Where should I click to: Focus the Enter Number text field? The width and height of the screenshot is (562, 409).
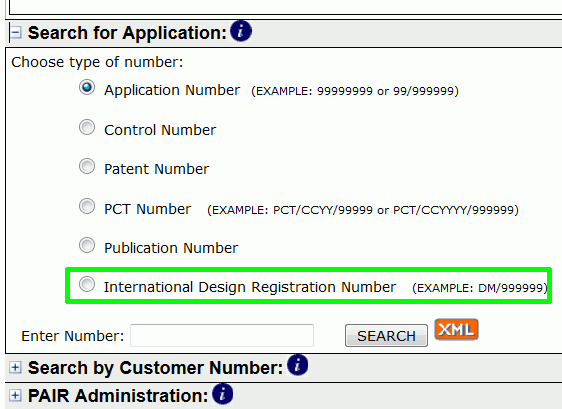(x=222, y=336)
